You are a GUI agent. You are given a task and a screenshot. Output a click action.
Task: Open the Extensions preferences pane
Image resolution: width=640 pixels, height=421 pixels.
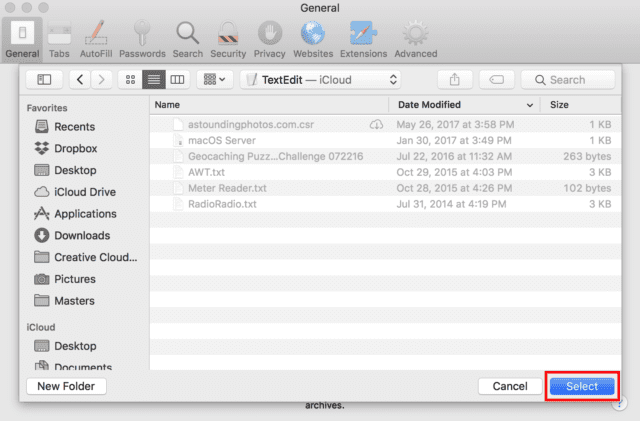click(363, 38)
